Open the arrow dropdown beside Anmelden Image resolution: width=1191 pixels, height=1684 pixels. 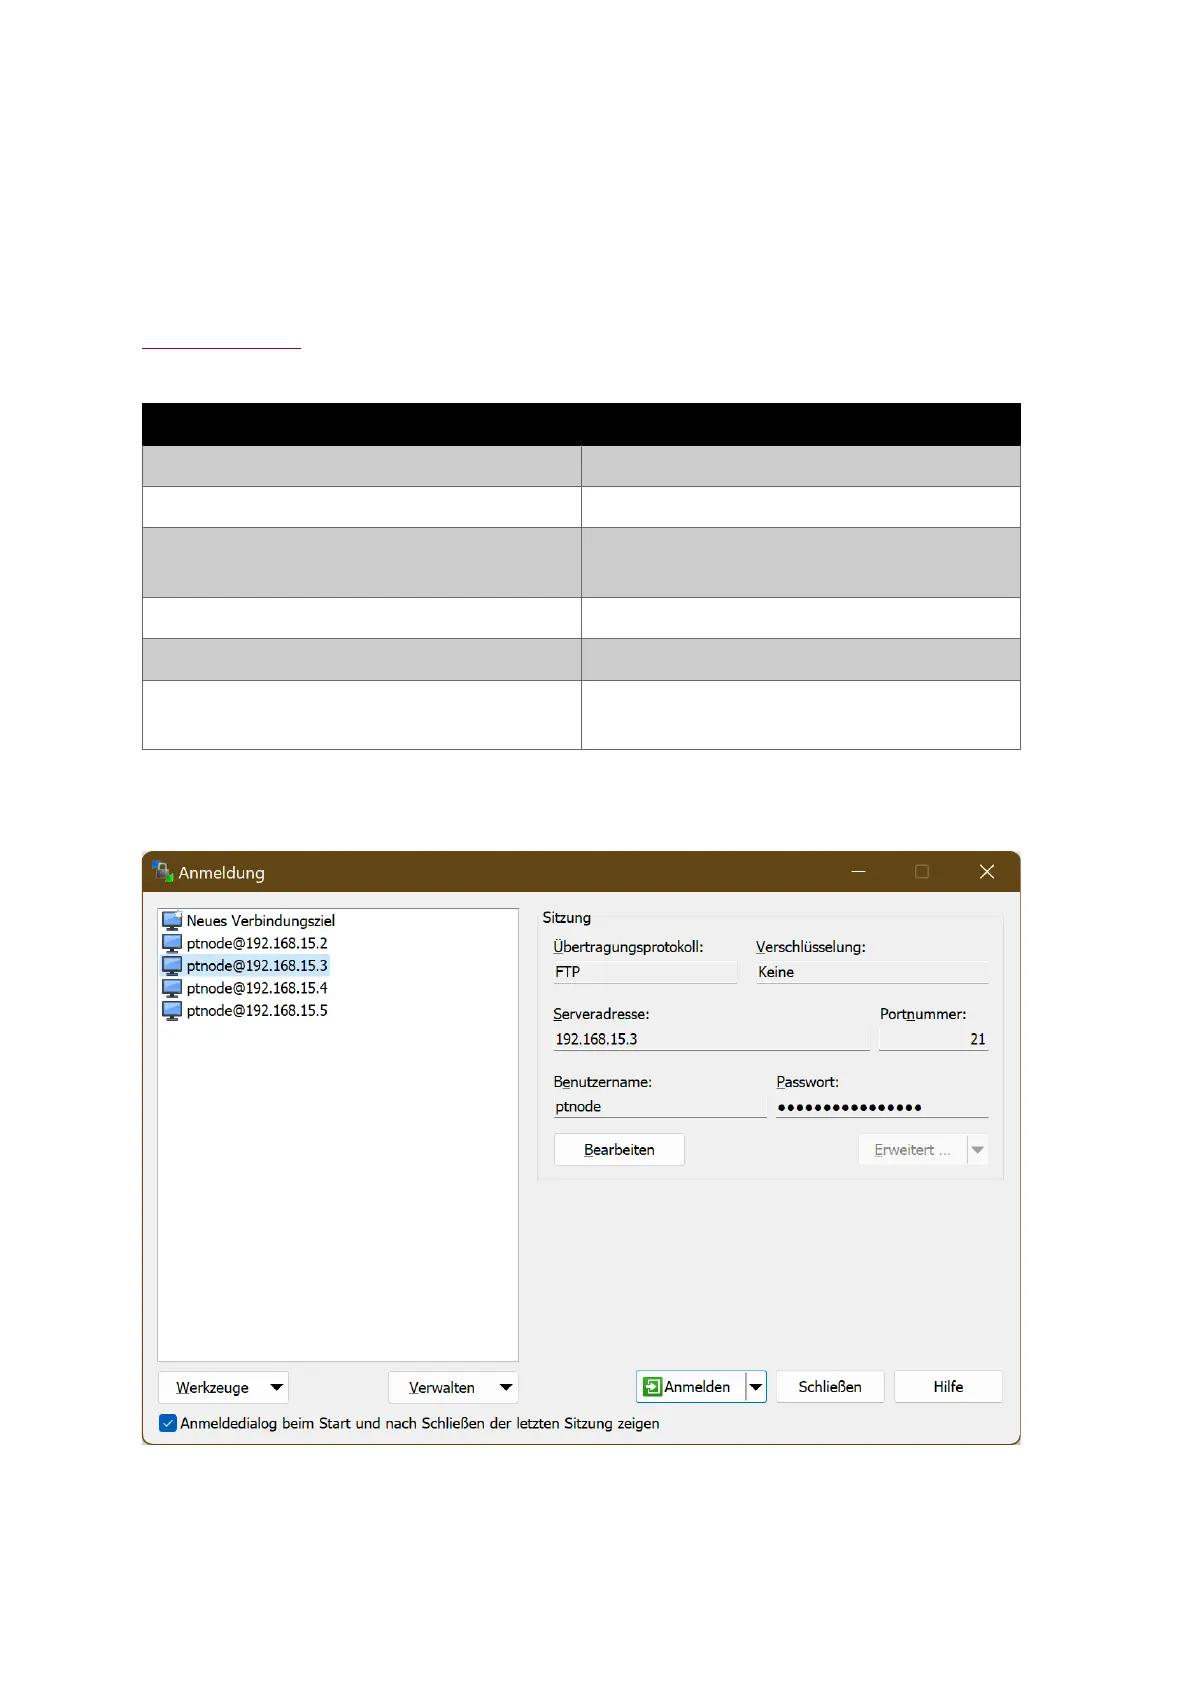pos(756,1387)
